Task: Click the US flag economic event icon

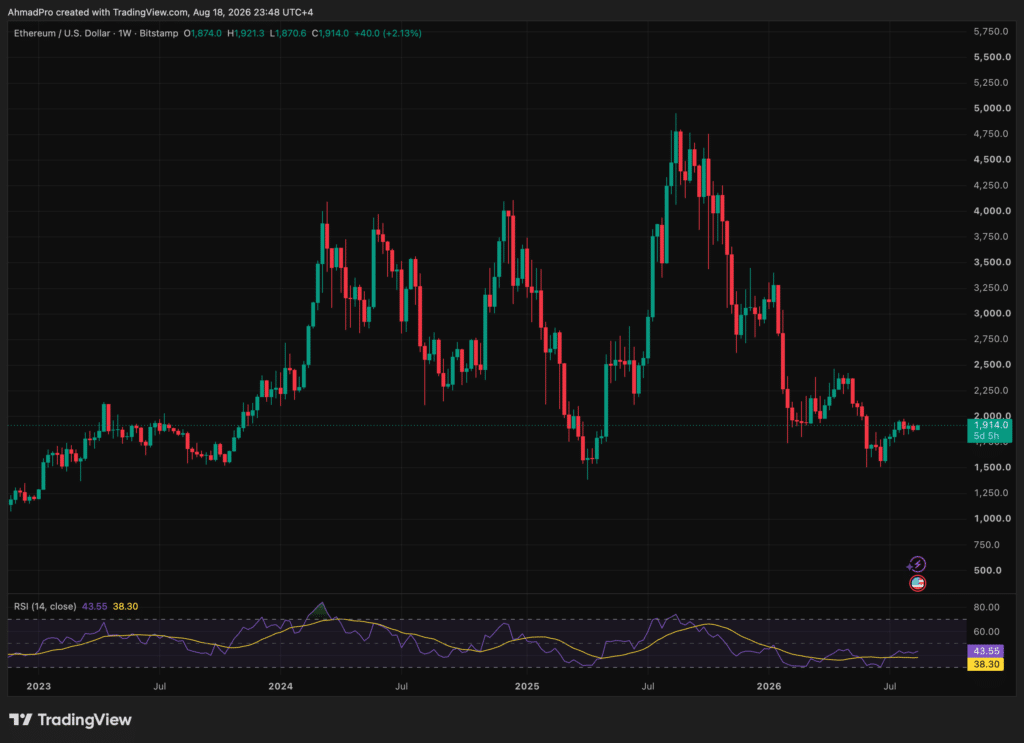Action: click(918, 583)
